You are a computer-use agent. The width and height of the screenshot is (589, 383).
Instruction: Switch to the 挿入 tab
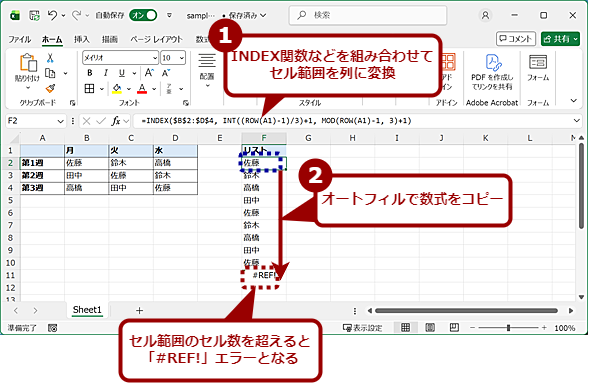coord(82,39)
